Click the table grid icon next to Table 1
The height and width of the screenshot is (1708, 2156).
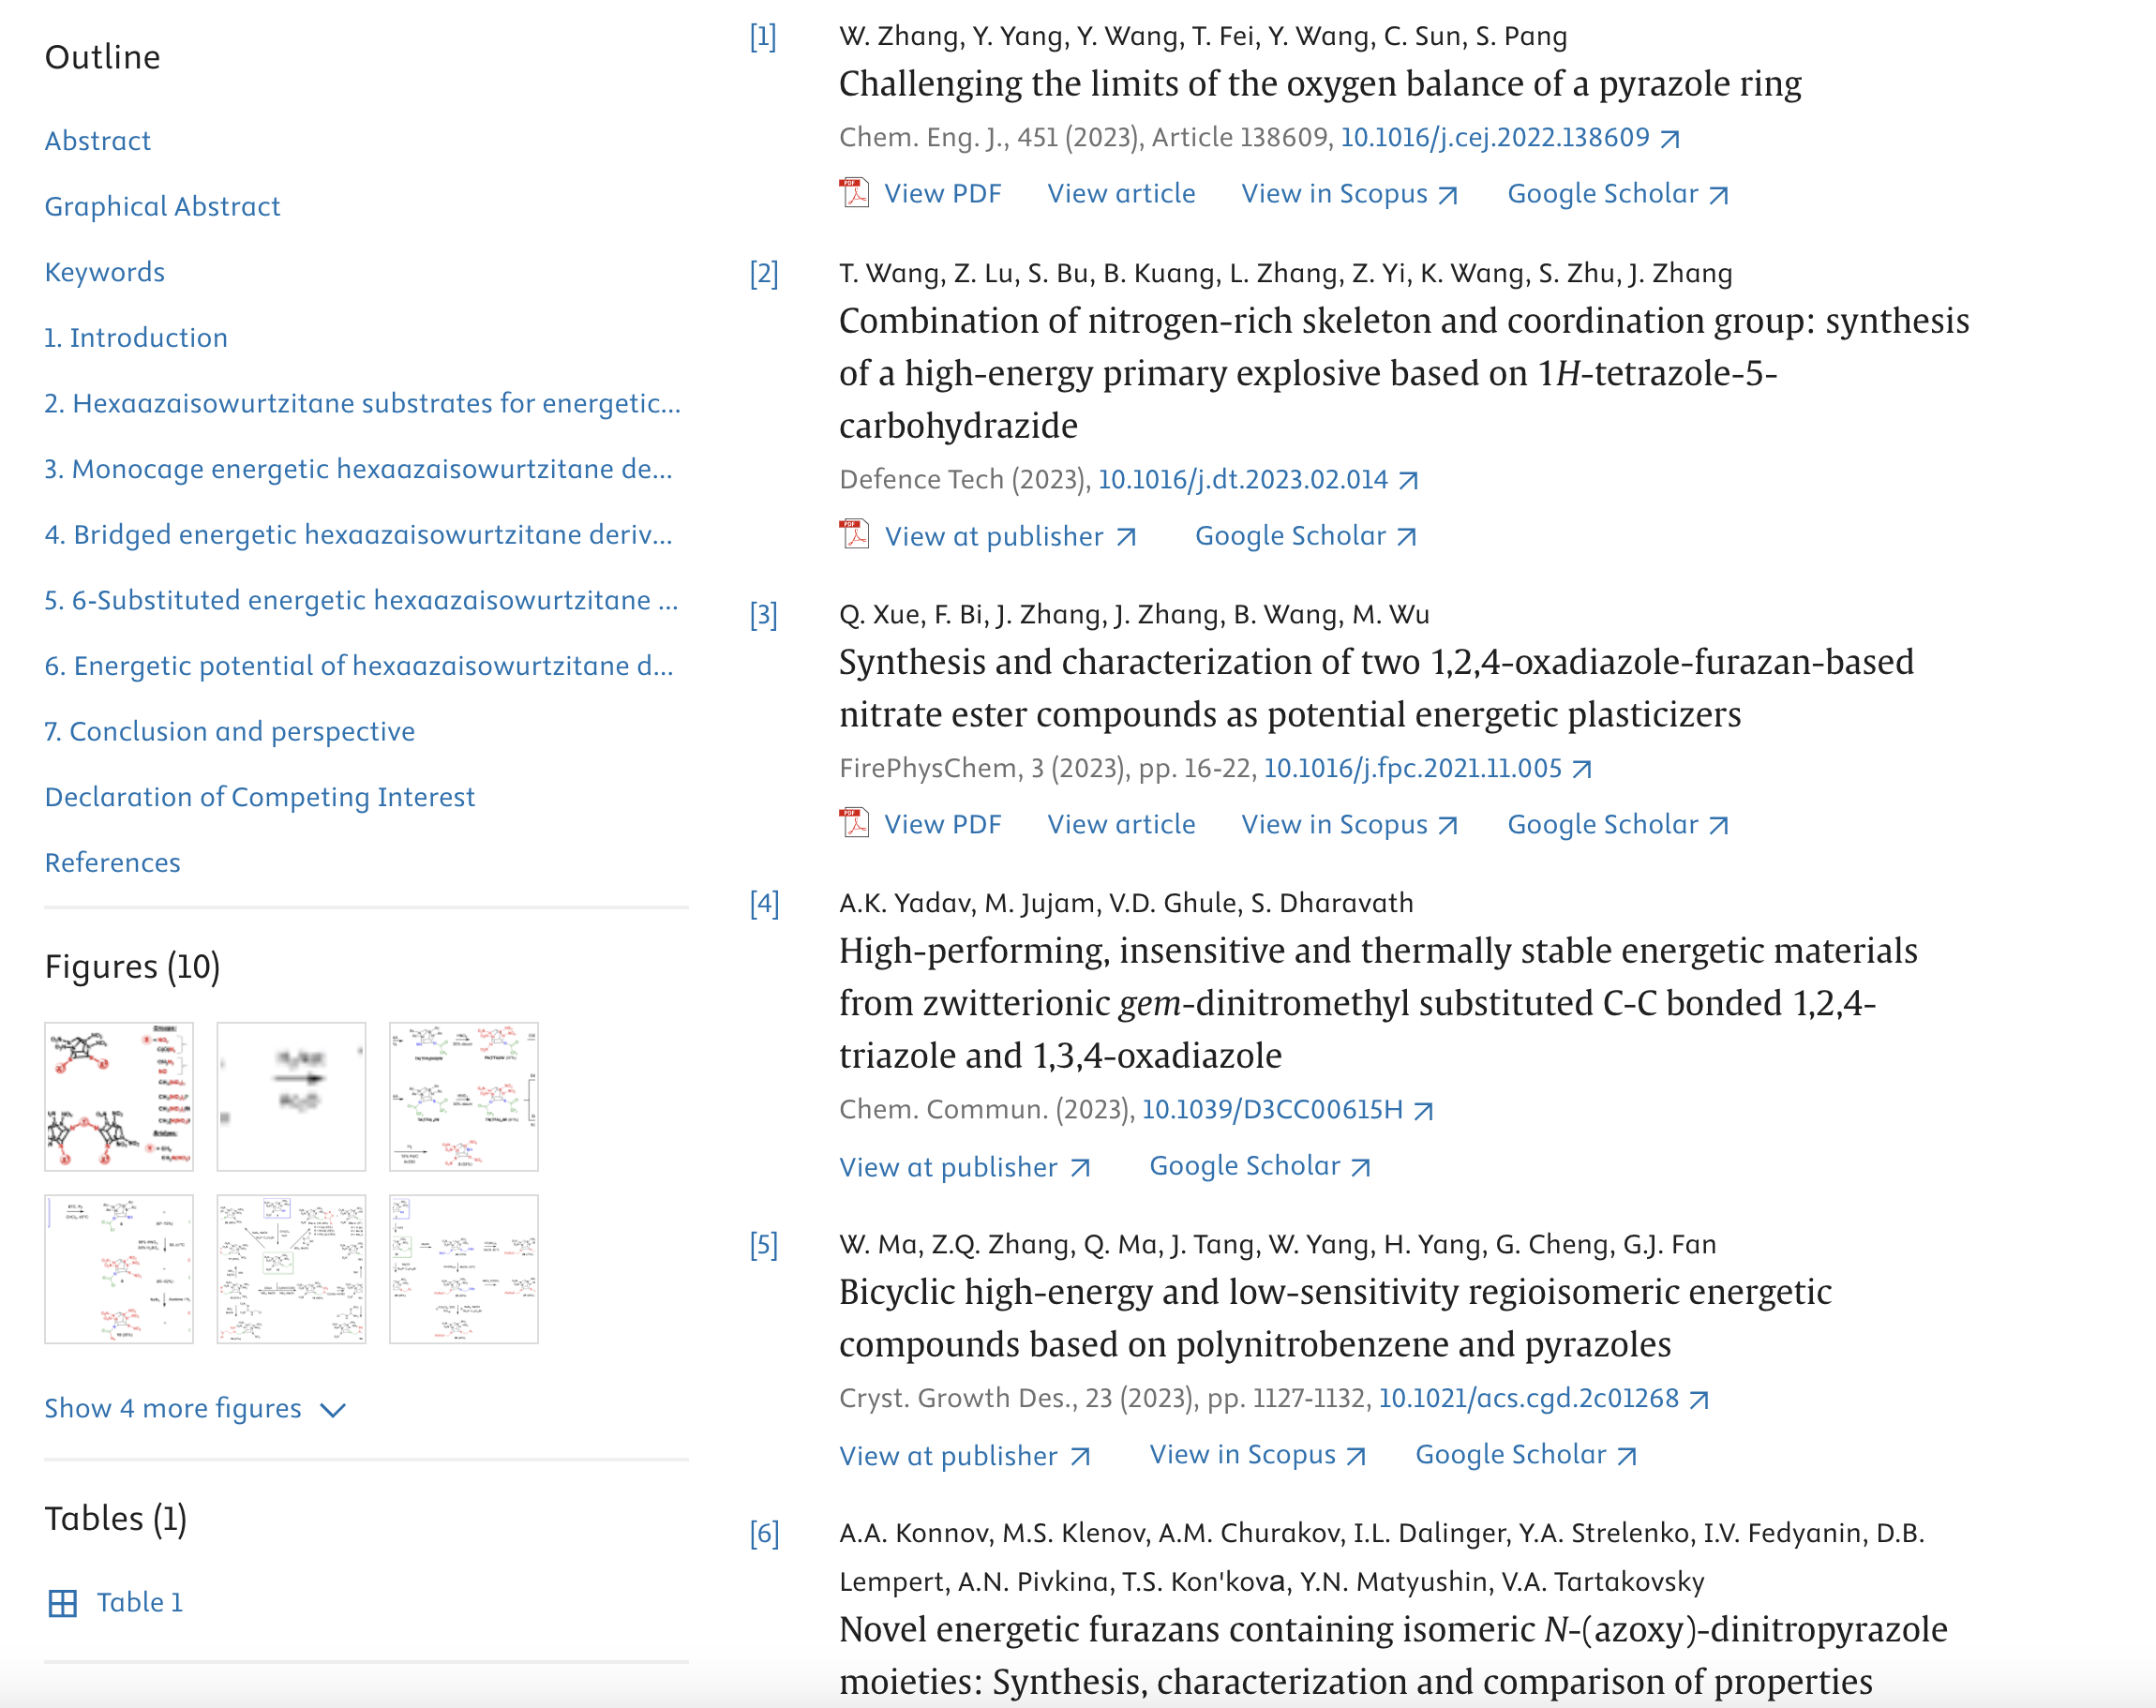62,1603
